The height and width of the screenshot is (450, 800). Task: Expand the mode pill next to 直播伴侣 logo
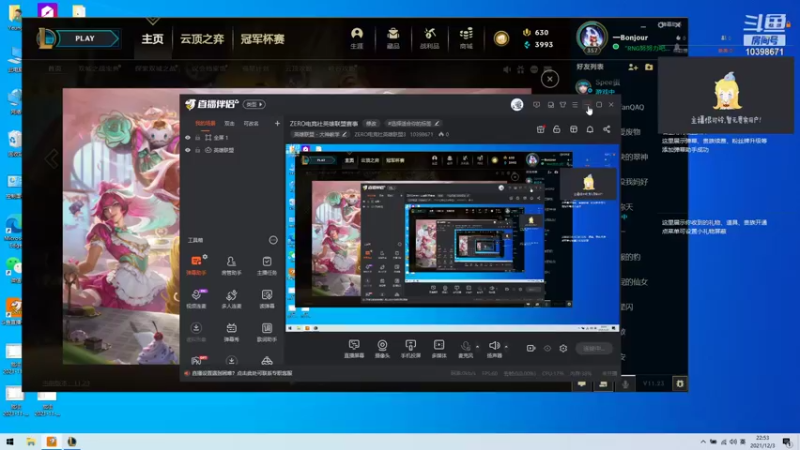point(254,105)
